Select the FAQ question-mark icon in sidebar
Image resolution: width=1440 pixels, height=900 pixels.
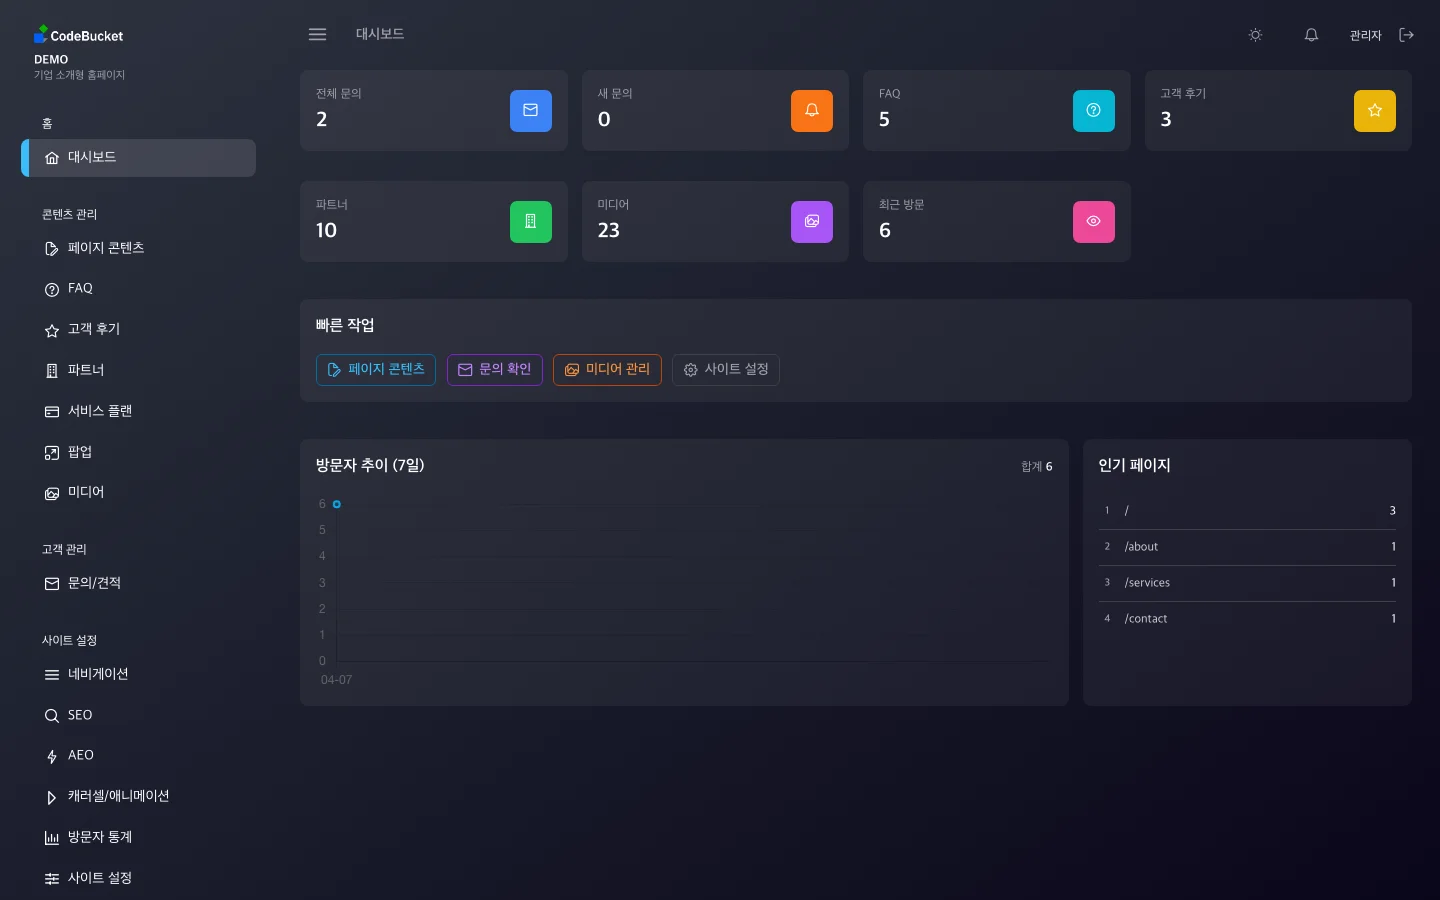coord(52,289)
